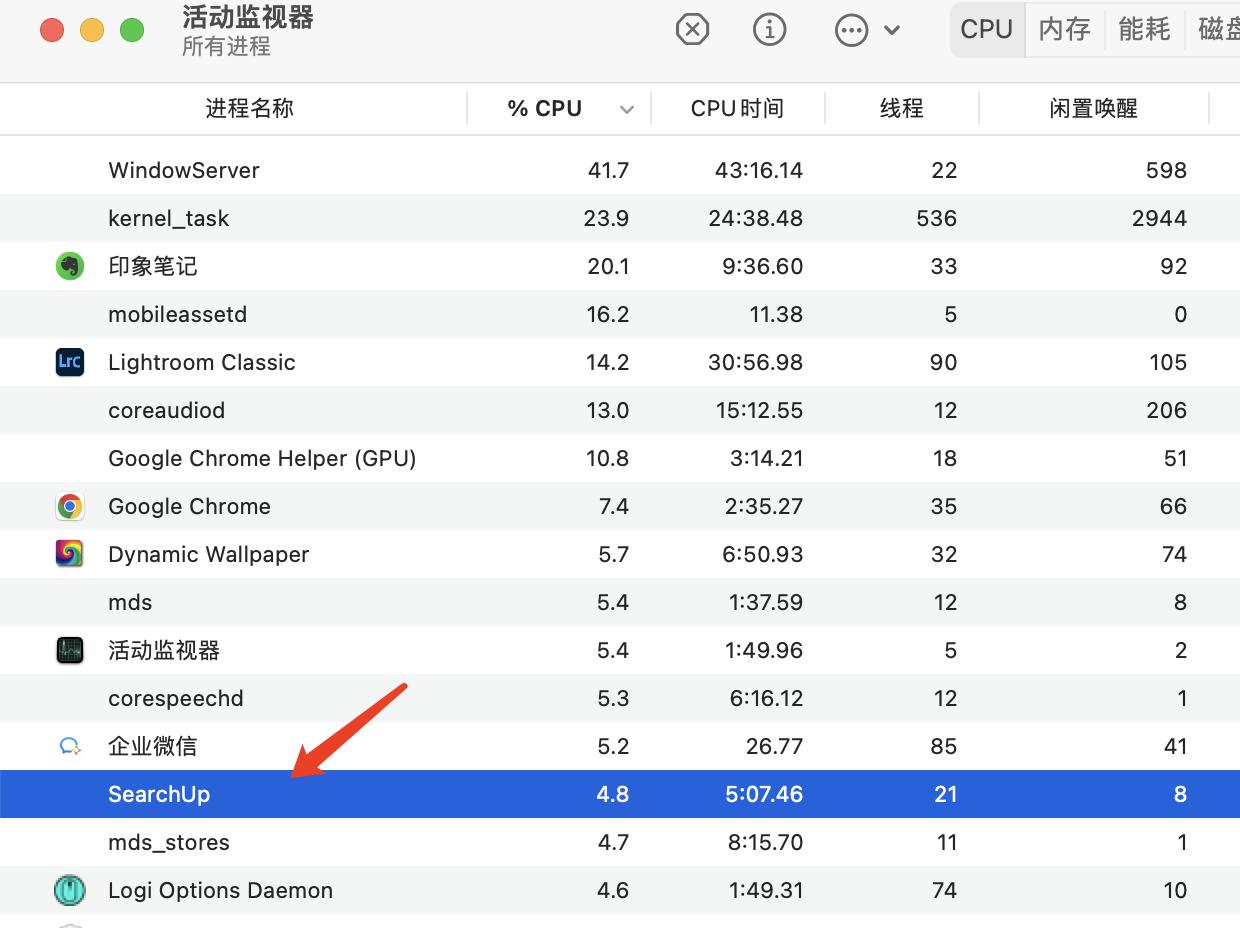Click the Google Chrome app icon

[x=69, y=506]
